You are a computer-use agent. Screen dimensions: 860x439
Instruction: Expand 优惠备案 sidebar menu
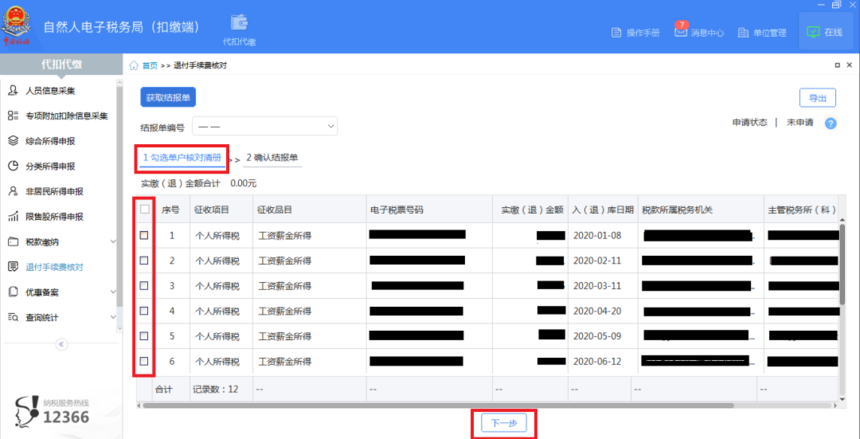pos(60,292)
